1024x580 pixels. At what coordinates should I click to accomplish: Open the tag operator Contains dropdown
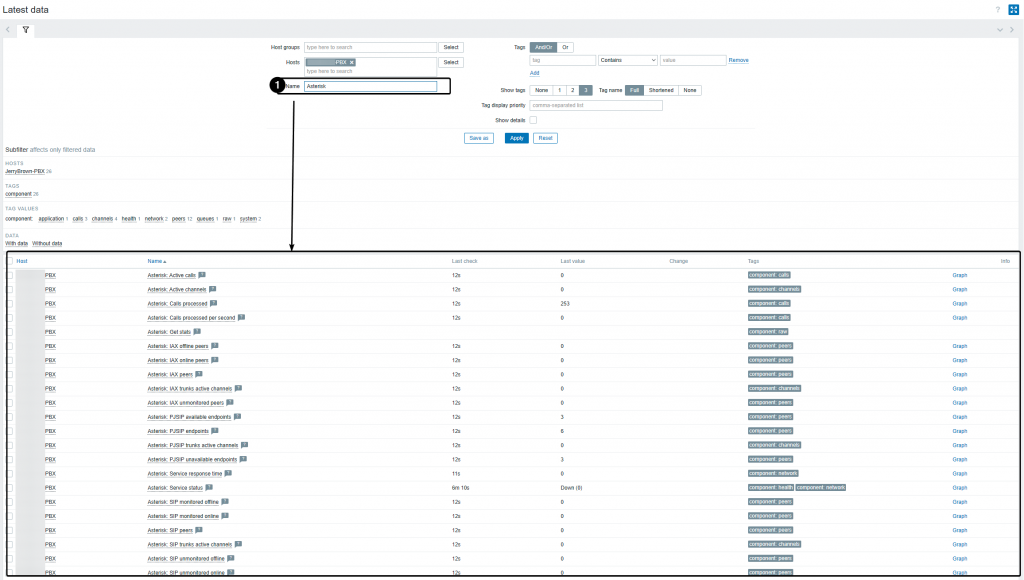click(x=628, y=60)
